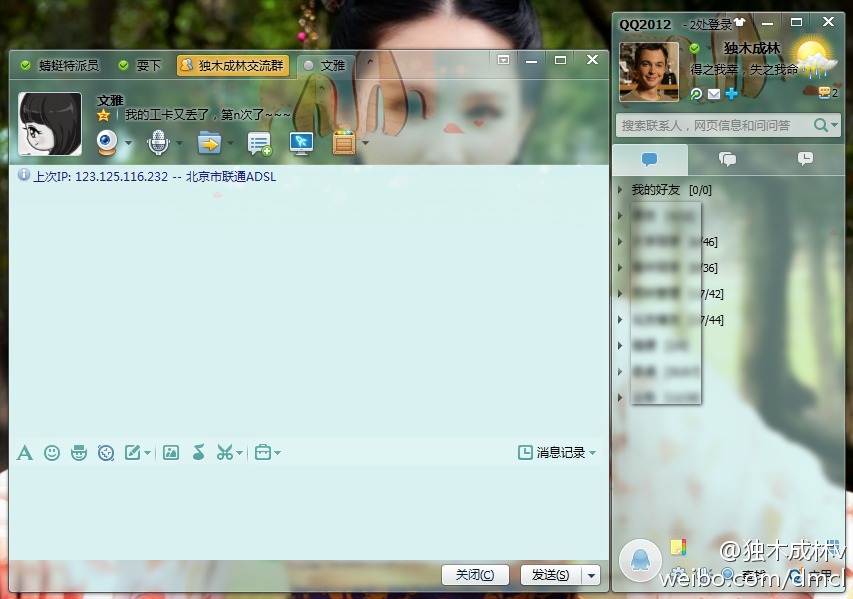Open the emoticon smiley picker
853x599 pixels.
click(52, 453)
